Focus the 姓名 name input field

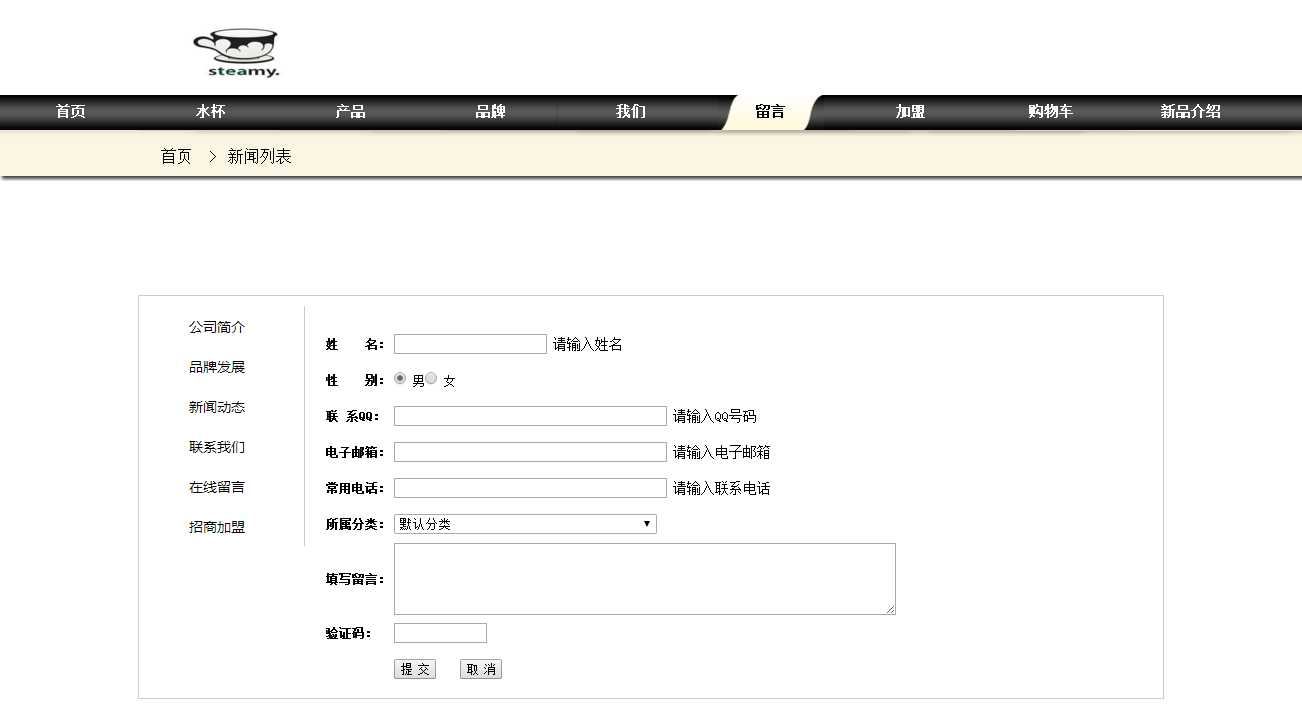pyautogui.click(x=470, y=344)
